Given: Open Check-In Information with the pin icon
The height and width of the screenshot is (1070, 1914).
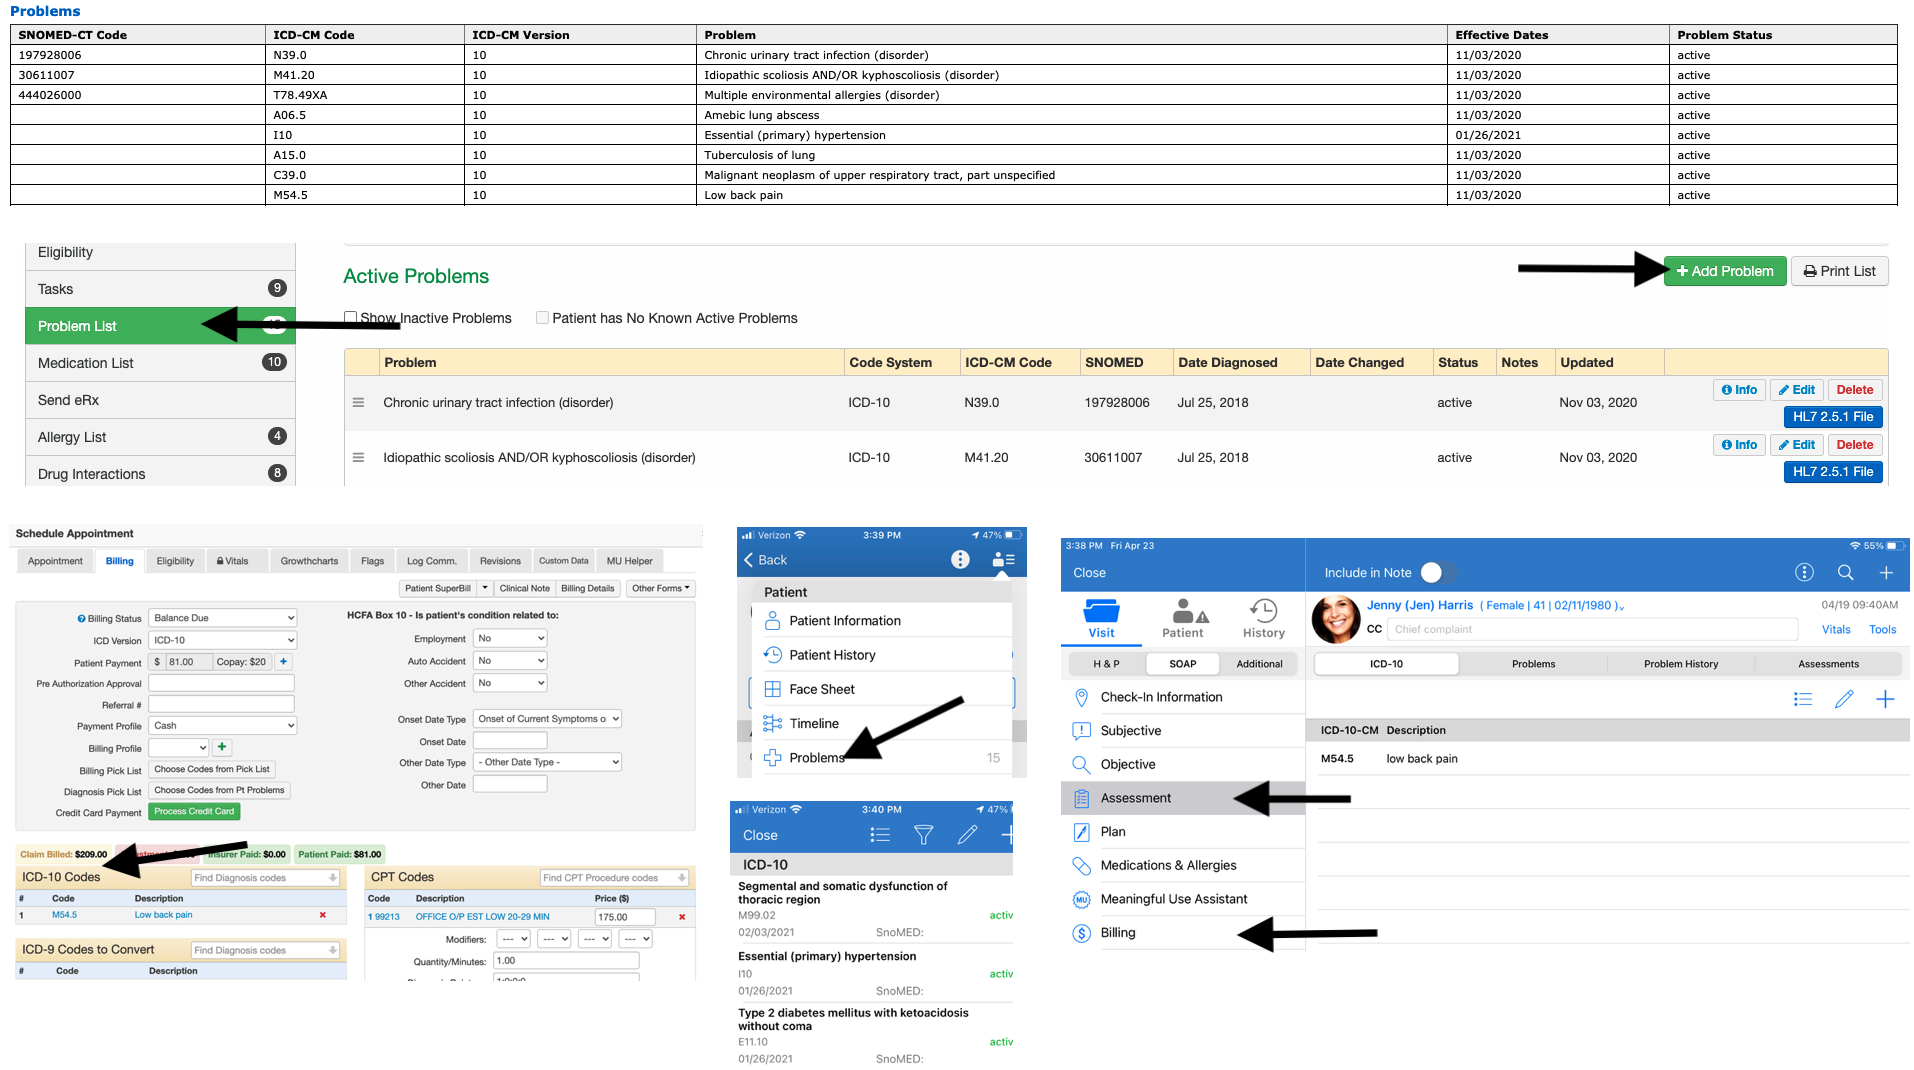Looking at the screenshot, I should [x=1183, y=697].
